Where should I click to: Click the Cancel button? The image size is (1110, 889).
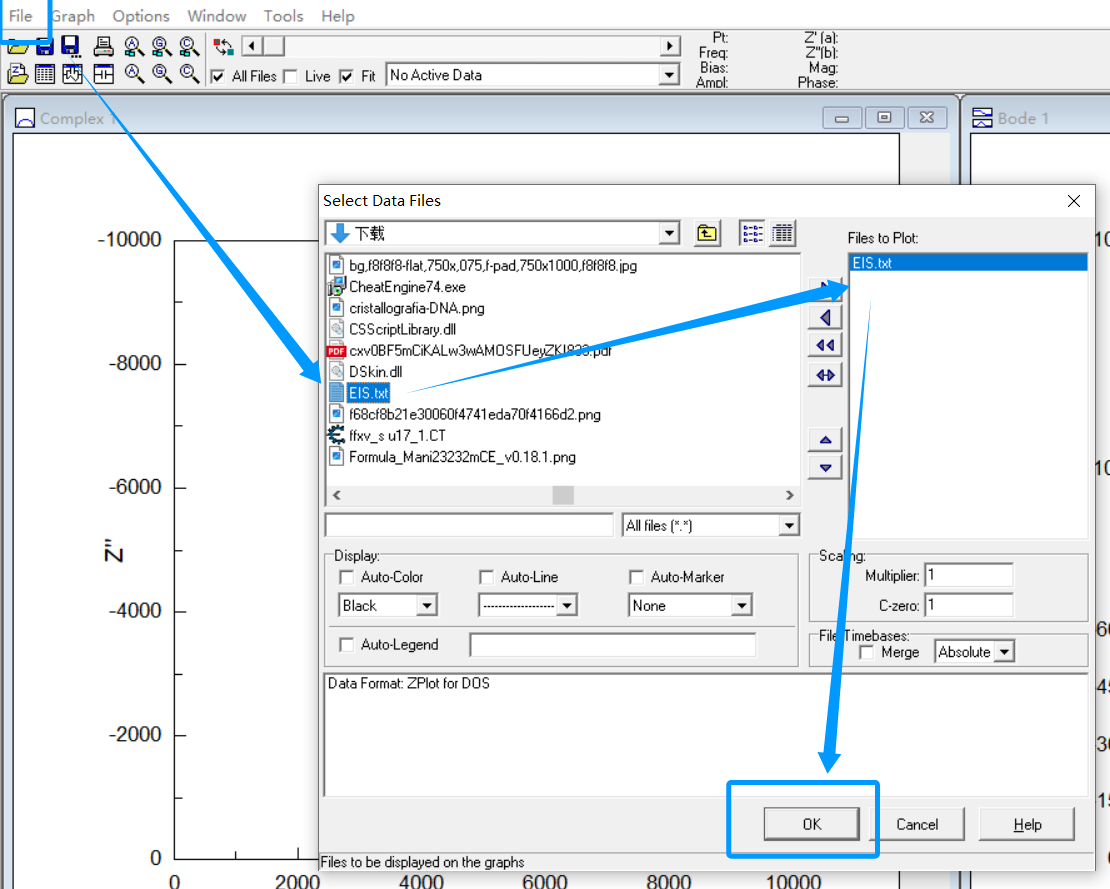pyautogui.click(x=917, y=824)
